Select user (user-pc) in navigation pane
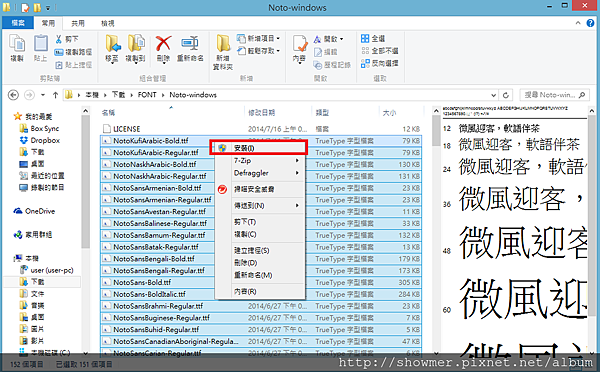This screenshot has height=372, width=600. coord(47,270)
